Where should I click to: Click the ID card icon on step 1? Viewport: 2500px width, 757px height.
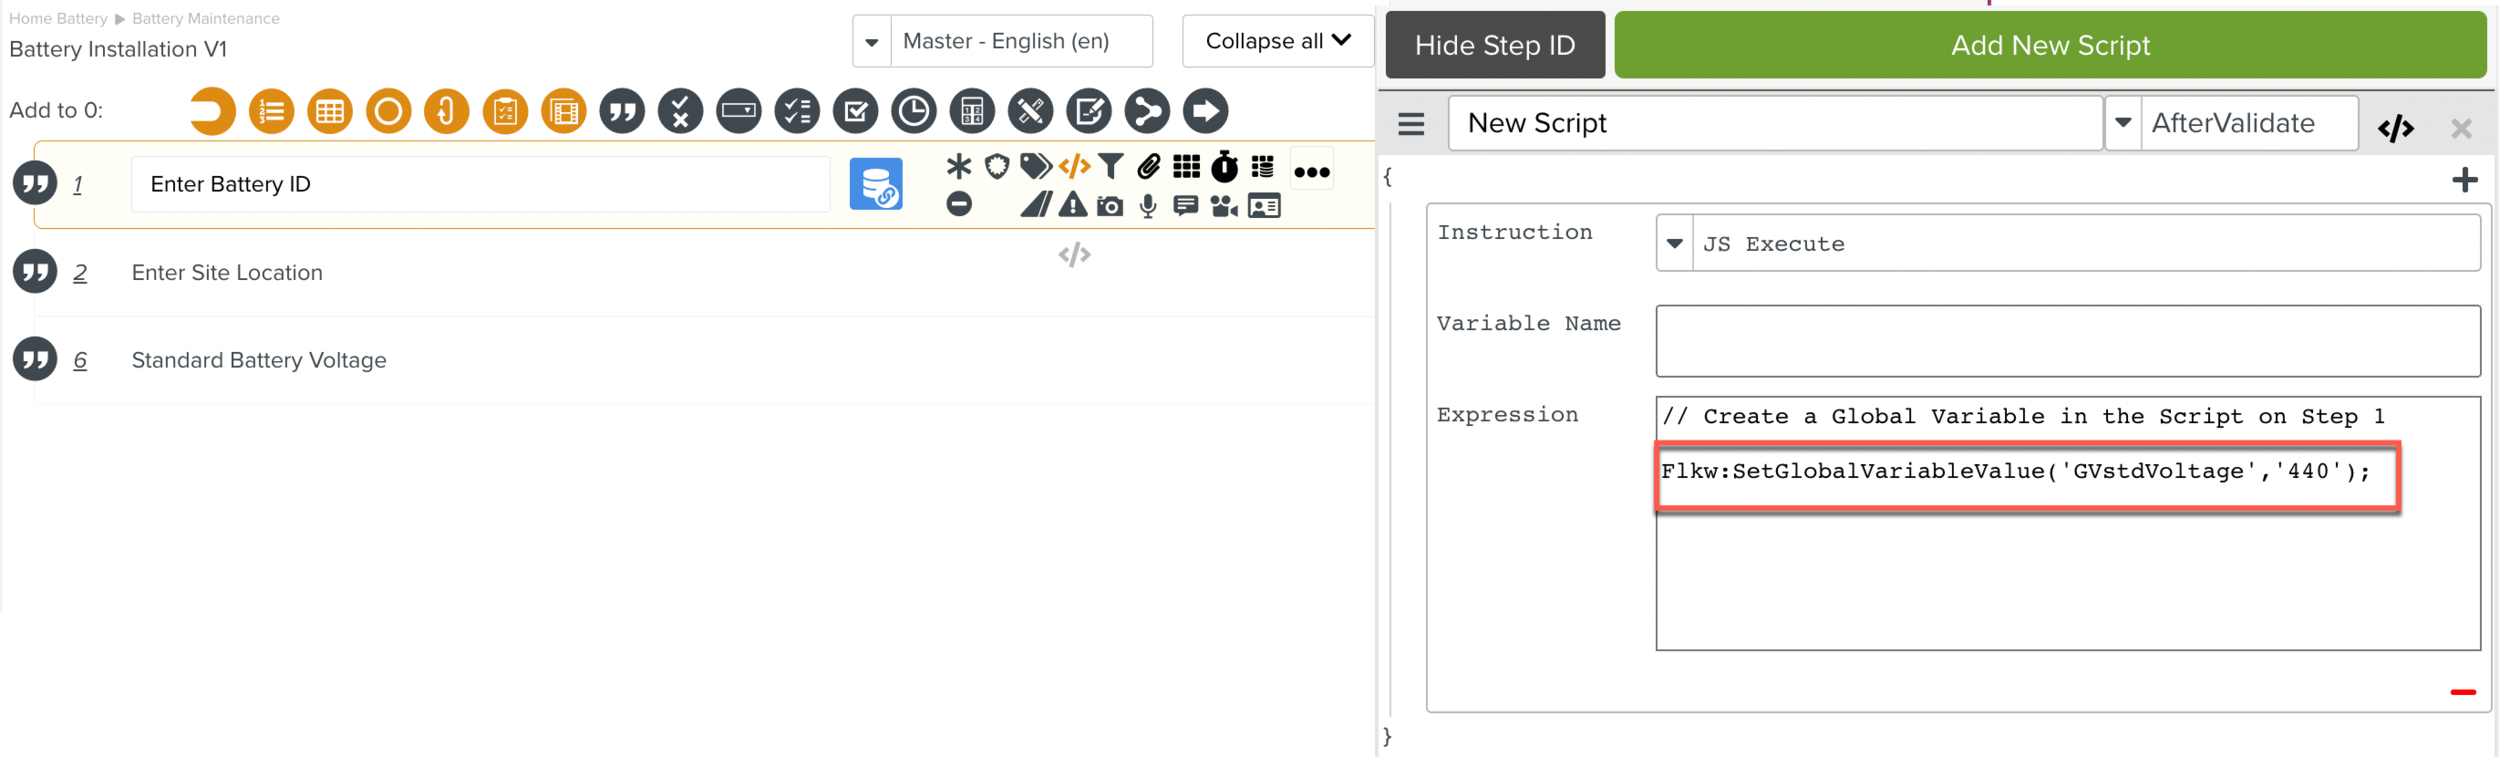1264,206
